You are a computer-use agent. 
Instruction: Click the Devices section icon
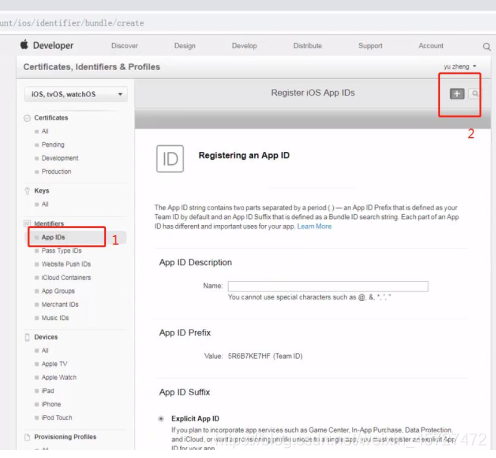[27, 337]
